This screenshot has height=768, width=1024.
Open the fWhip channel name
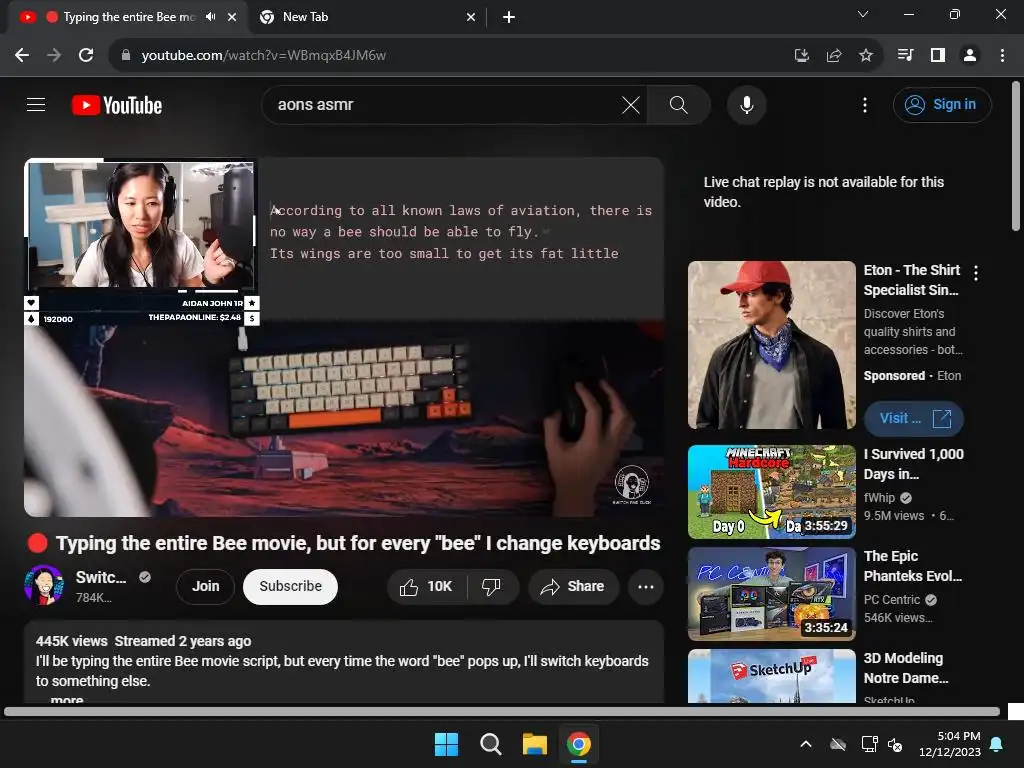880,498
